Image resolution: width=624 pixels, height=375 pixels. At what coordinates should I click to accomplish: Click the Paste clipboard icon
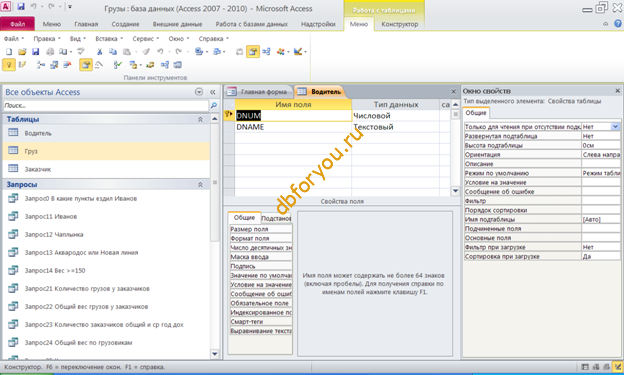[127, 52]
